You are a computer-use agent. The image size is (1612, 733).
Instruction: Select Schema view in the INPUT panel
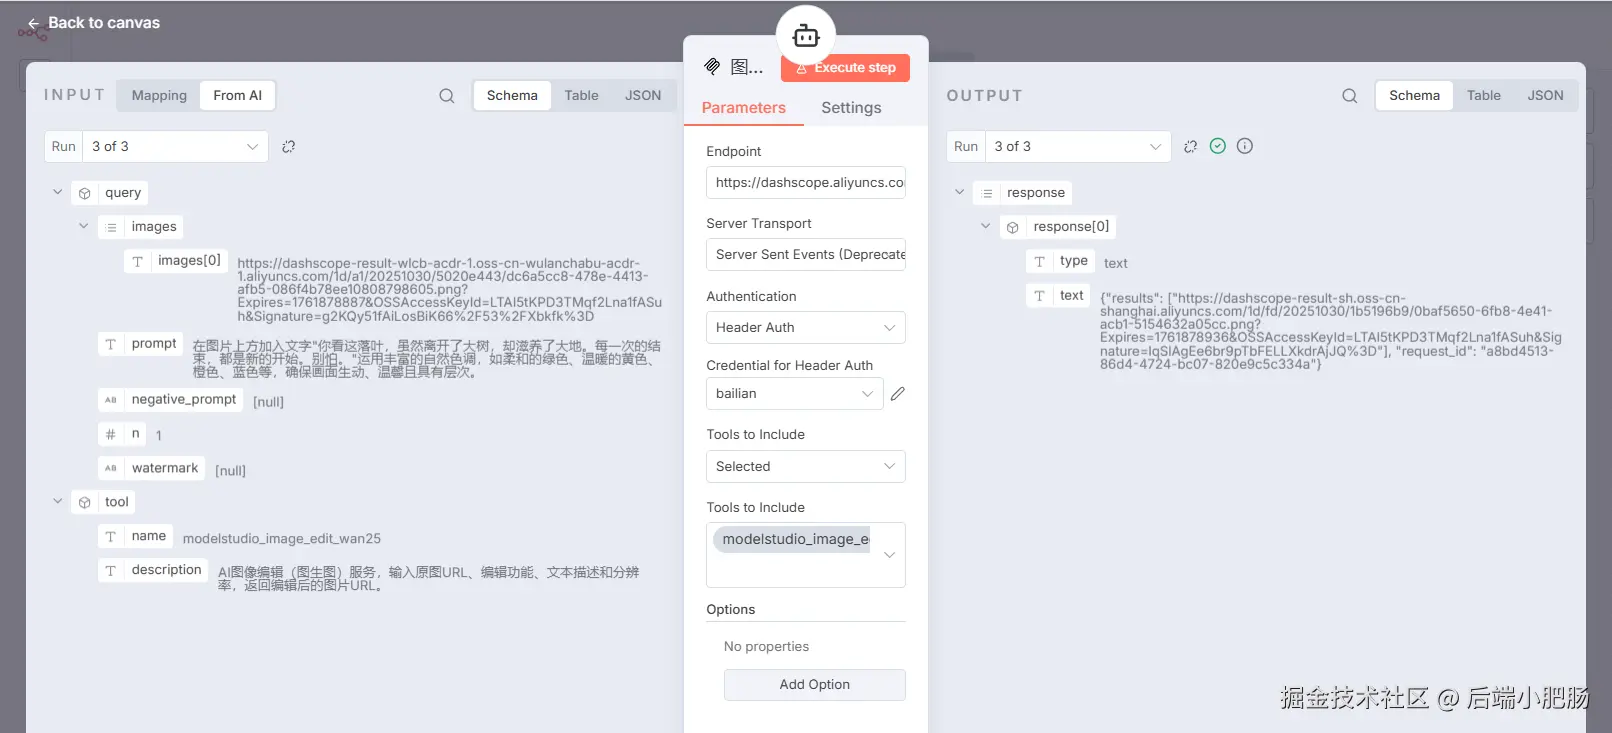512,95
